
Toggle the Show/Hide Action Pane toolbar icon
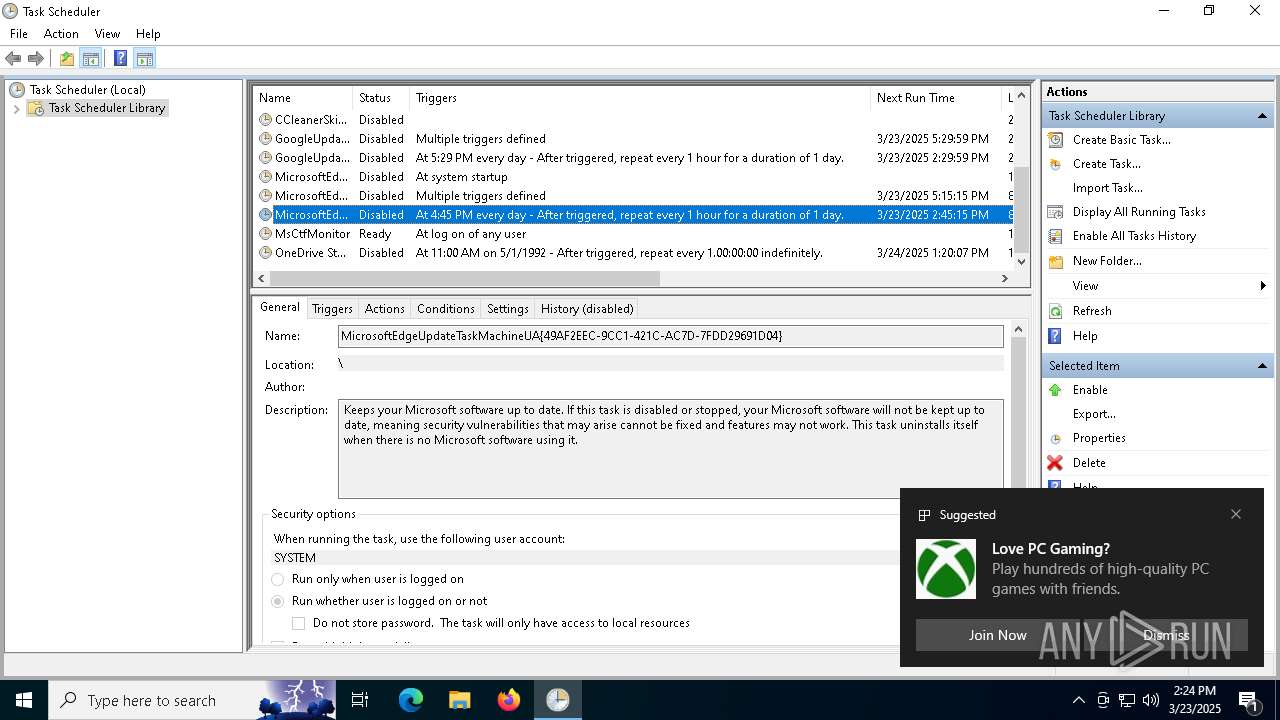tap(144, 59)
